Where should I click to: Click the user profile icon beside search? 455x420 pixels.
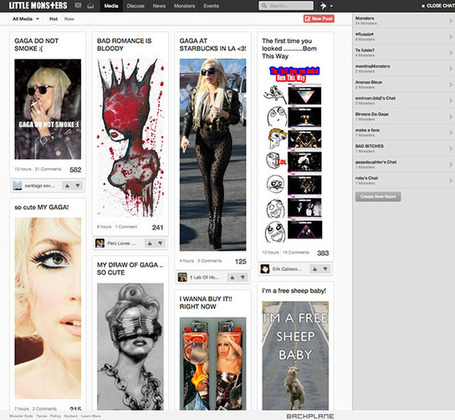323,6
